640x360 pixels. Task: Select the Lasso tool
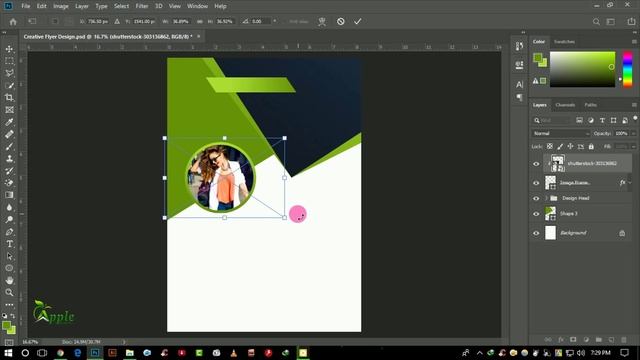[x=9, y=73]
